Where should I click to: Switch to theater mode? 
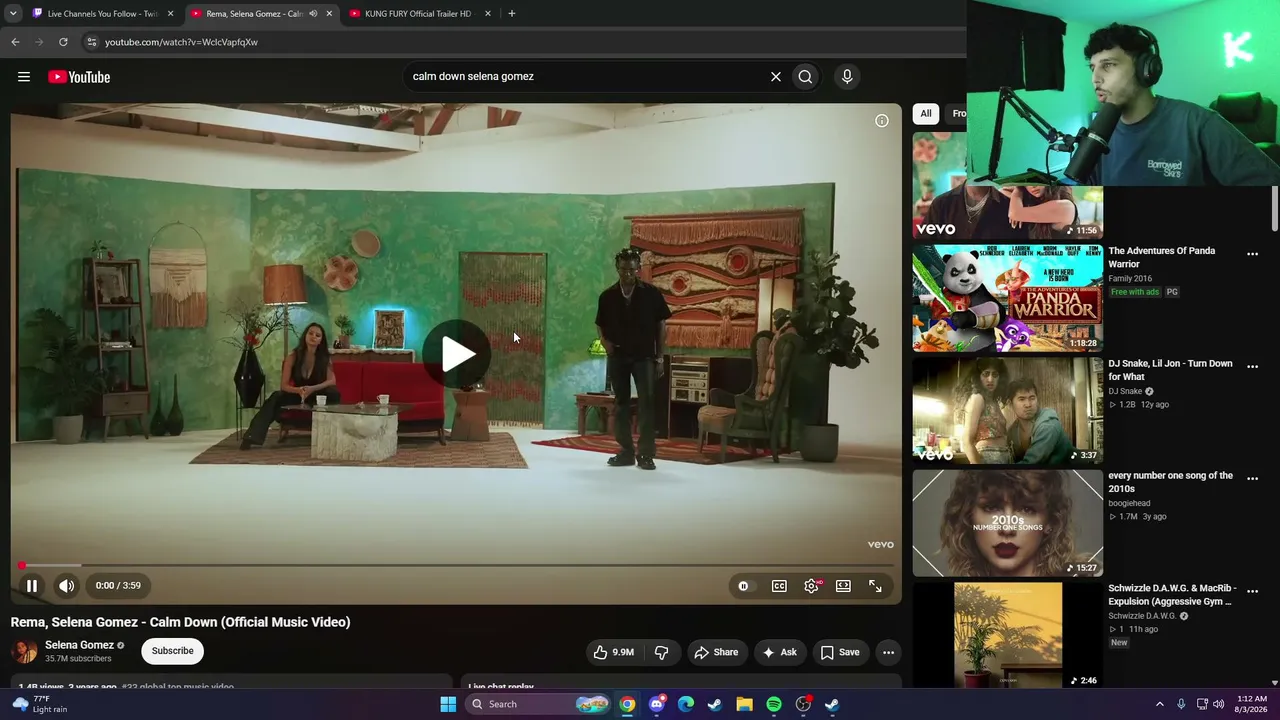click(843, 586)
